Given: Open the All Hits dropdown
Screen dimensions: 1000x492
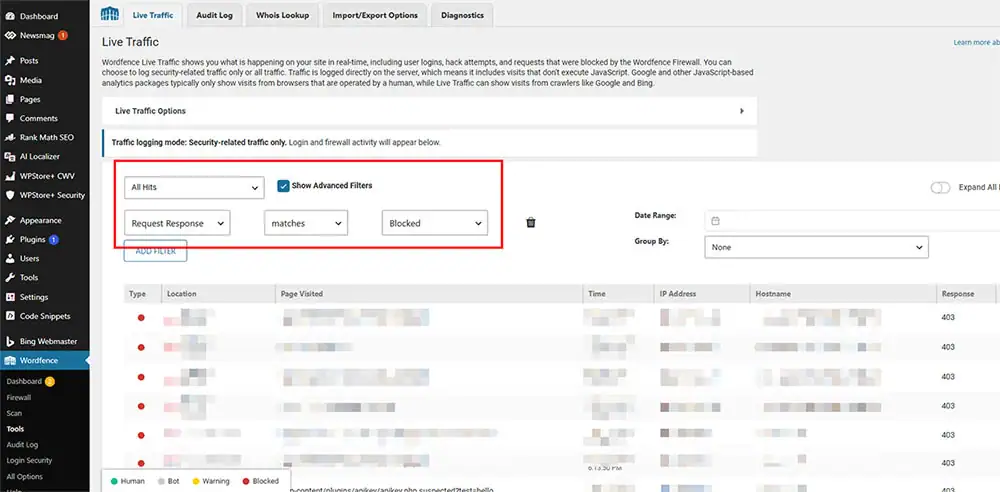Looking at the screenshot, I should pos(194,188).
